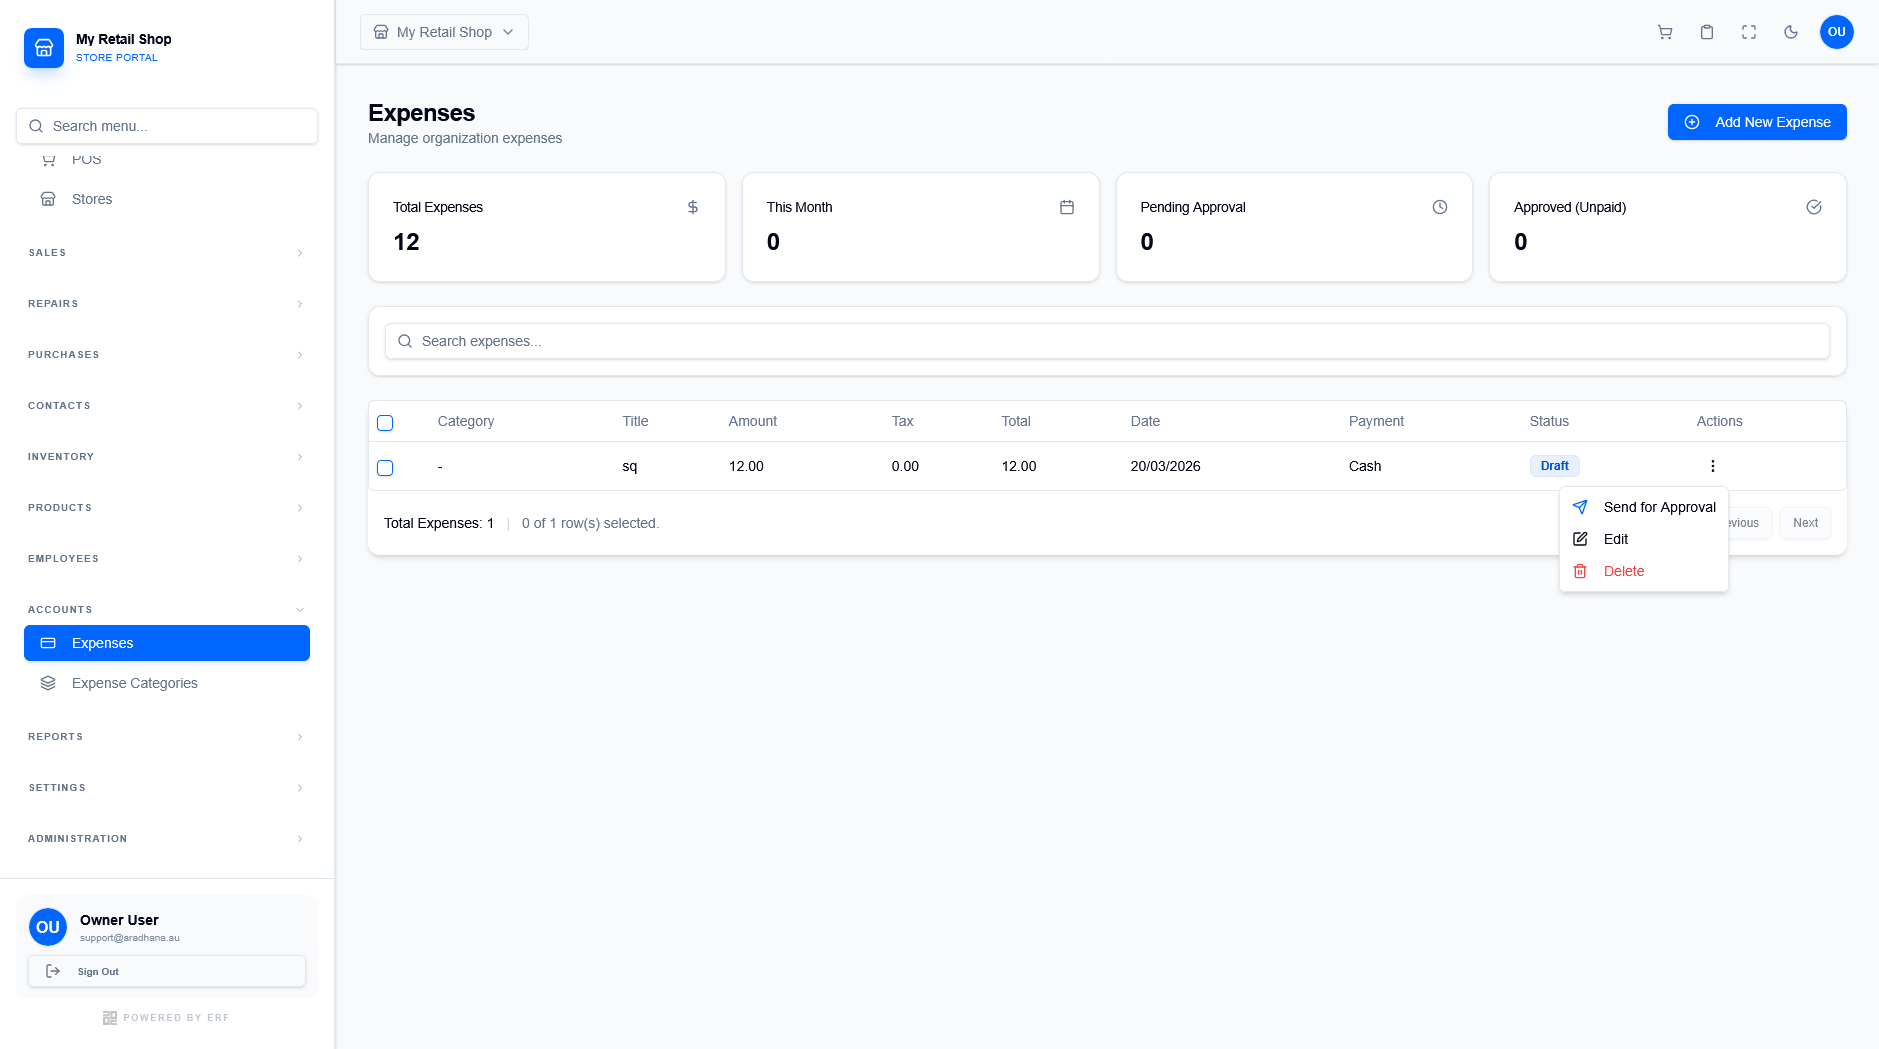This screenshot has height=1049, width=1879.
Task: Click the clipboard icon in top bar
Action: click(1707, 32)
